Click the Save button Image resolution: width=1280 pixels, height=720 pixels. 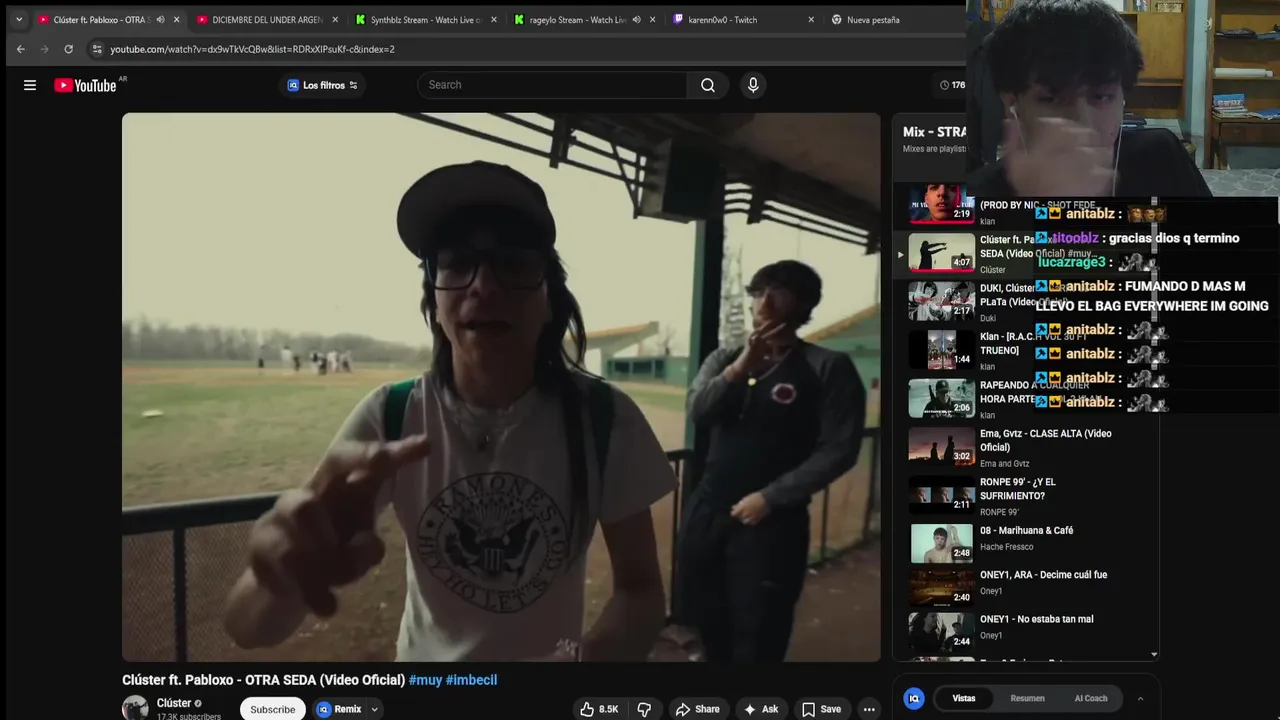pyautogui.click(x=821, y=709)
